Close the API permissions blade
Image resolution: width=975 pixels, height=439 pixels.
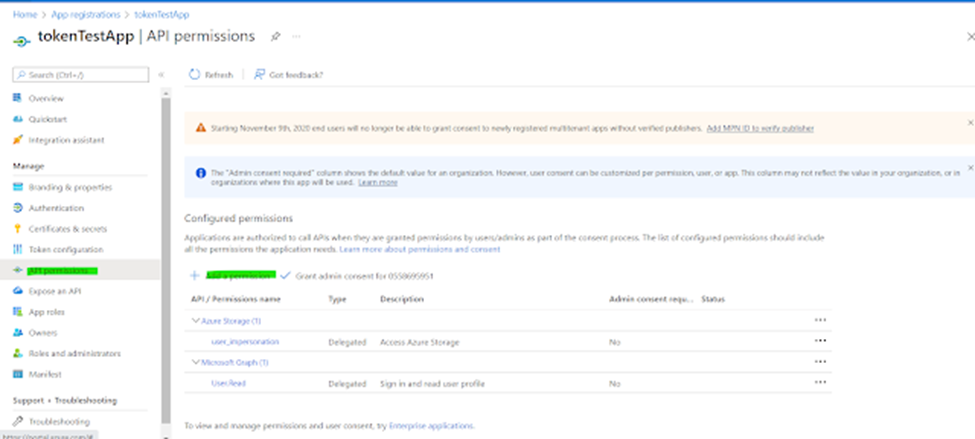970,37
